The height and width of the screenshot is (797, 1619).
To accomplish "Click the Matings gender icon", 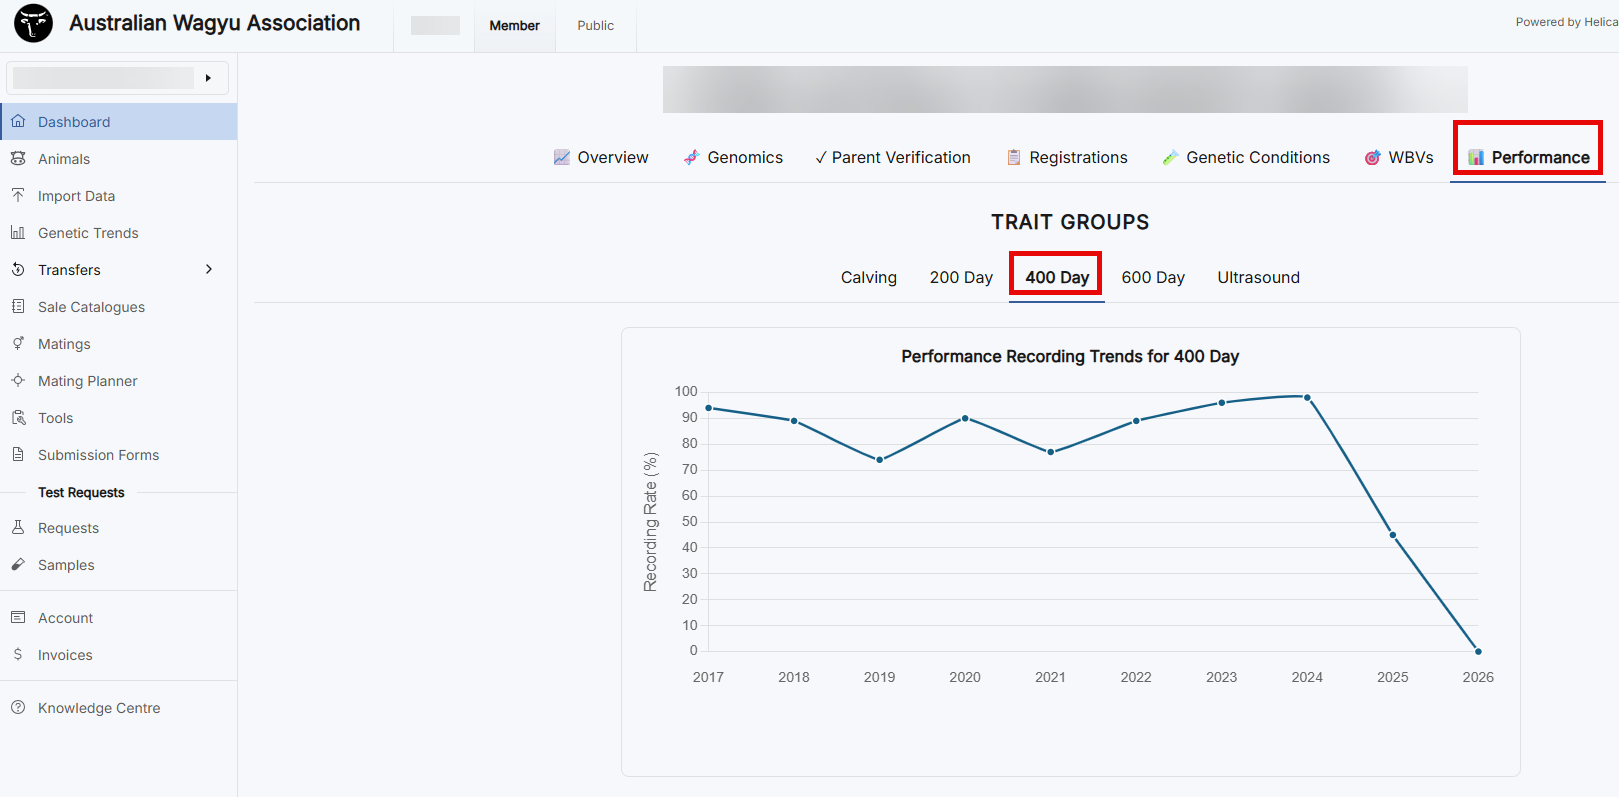I will pyautogui.click(x=18, y=343).
